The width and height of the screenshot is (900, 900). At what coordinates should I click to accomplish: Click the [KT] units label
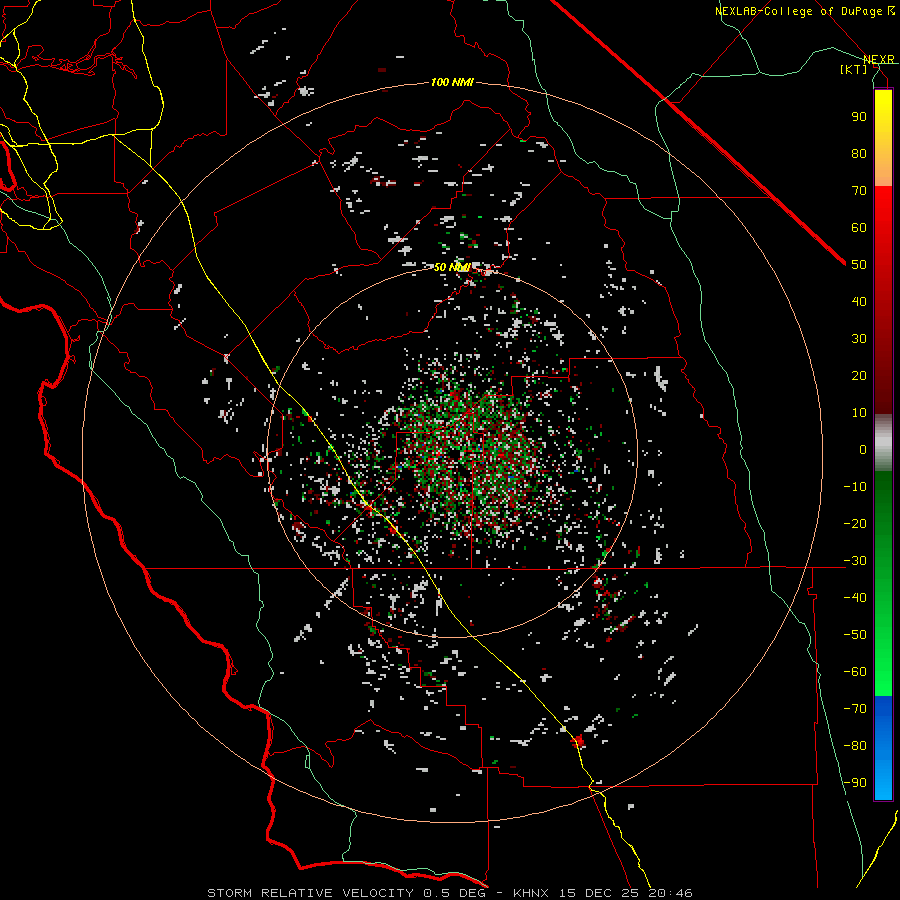coord(854,69)
